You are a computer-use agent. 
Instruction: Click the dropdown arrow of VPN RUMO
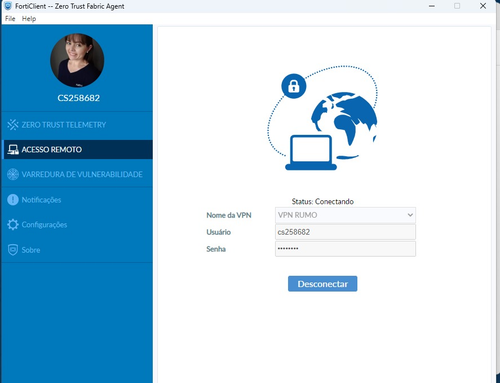pos(410,215)
